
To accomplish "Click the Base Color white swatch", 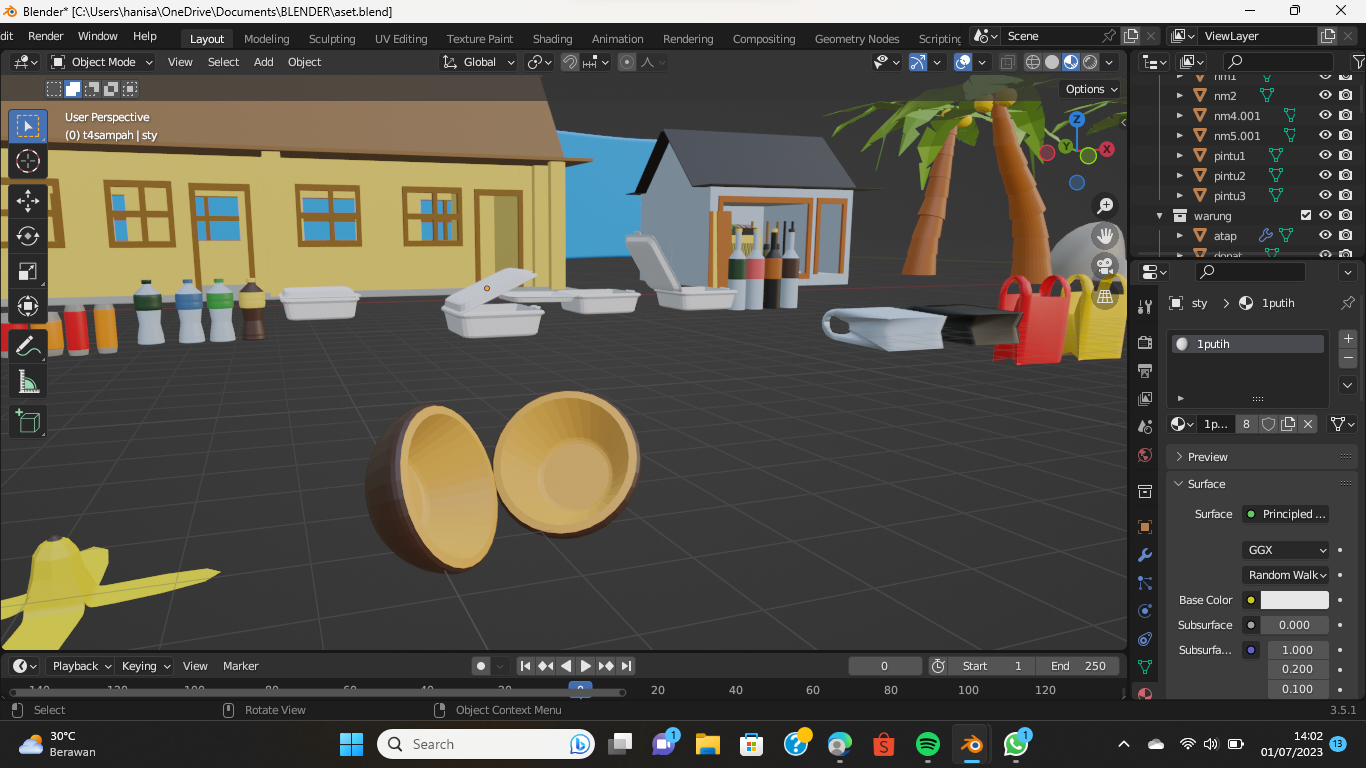I will [1294, 600].
